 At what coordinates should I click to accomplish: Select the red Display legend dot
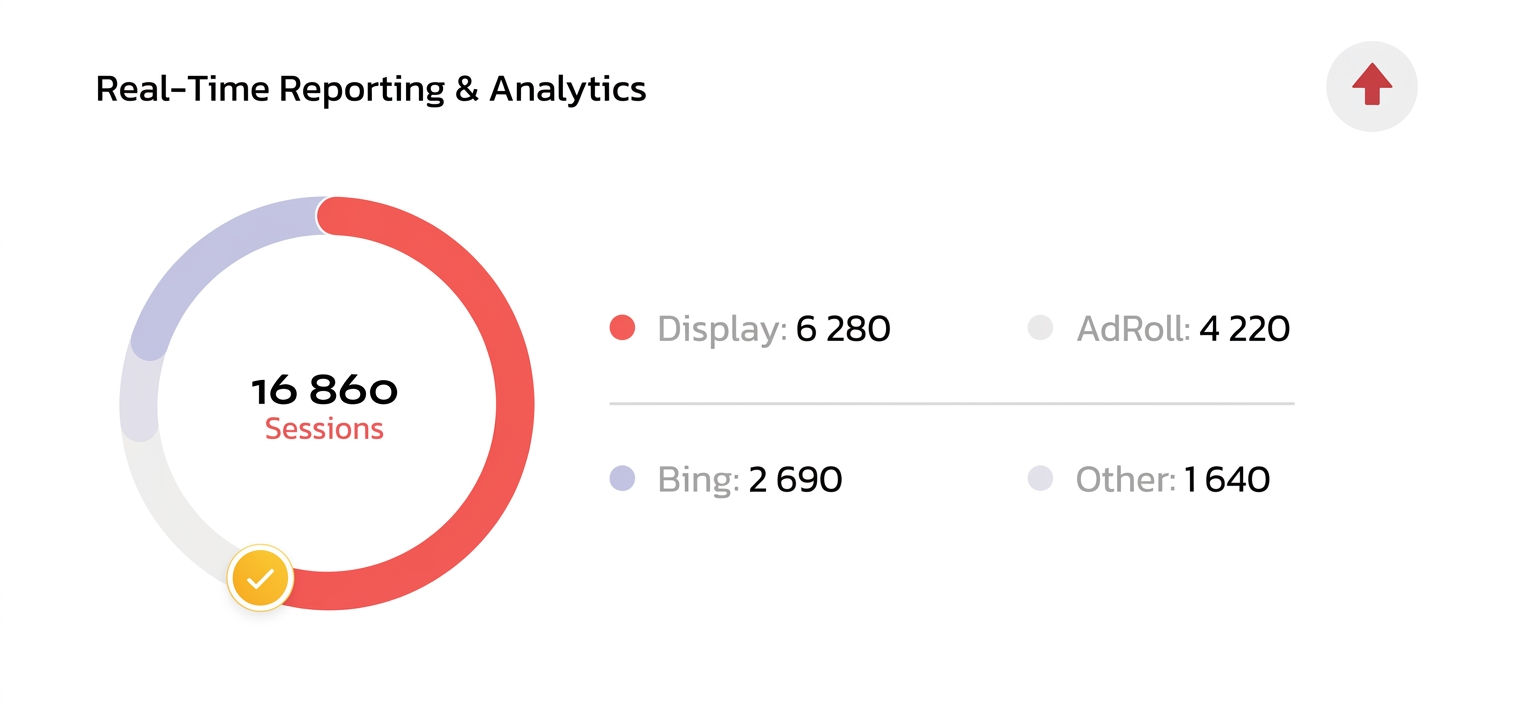622,328
